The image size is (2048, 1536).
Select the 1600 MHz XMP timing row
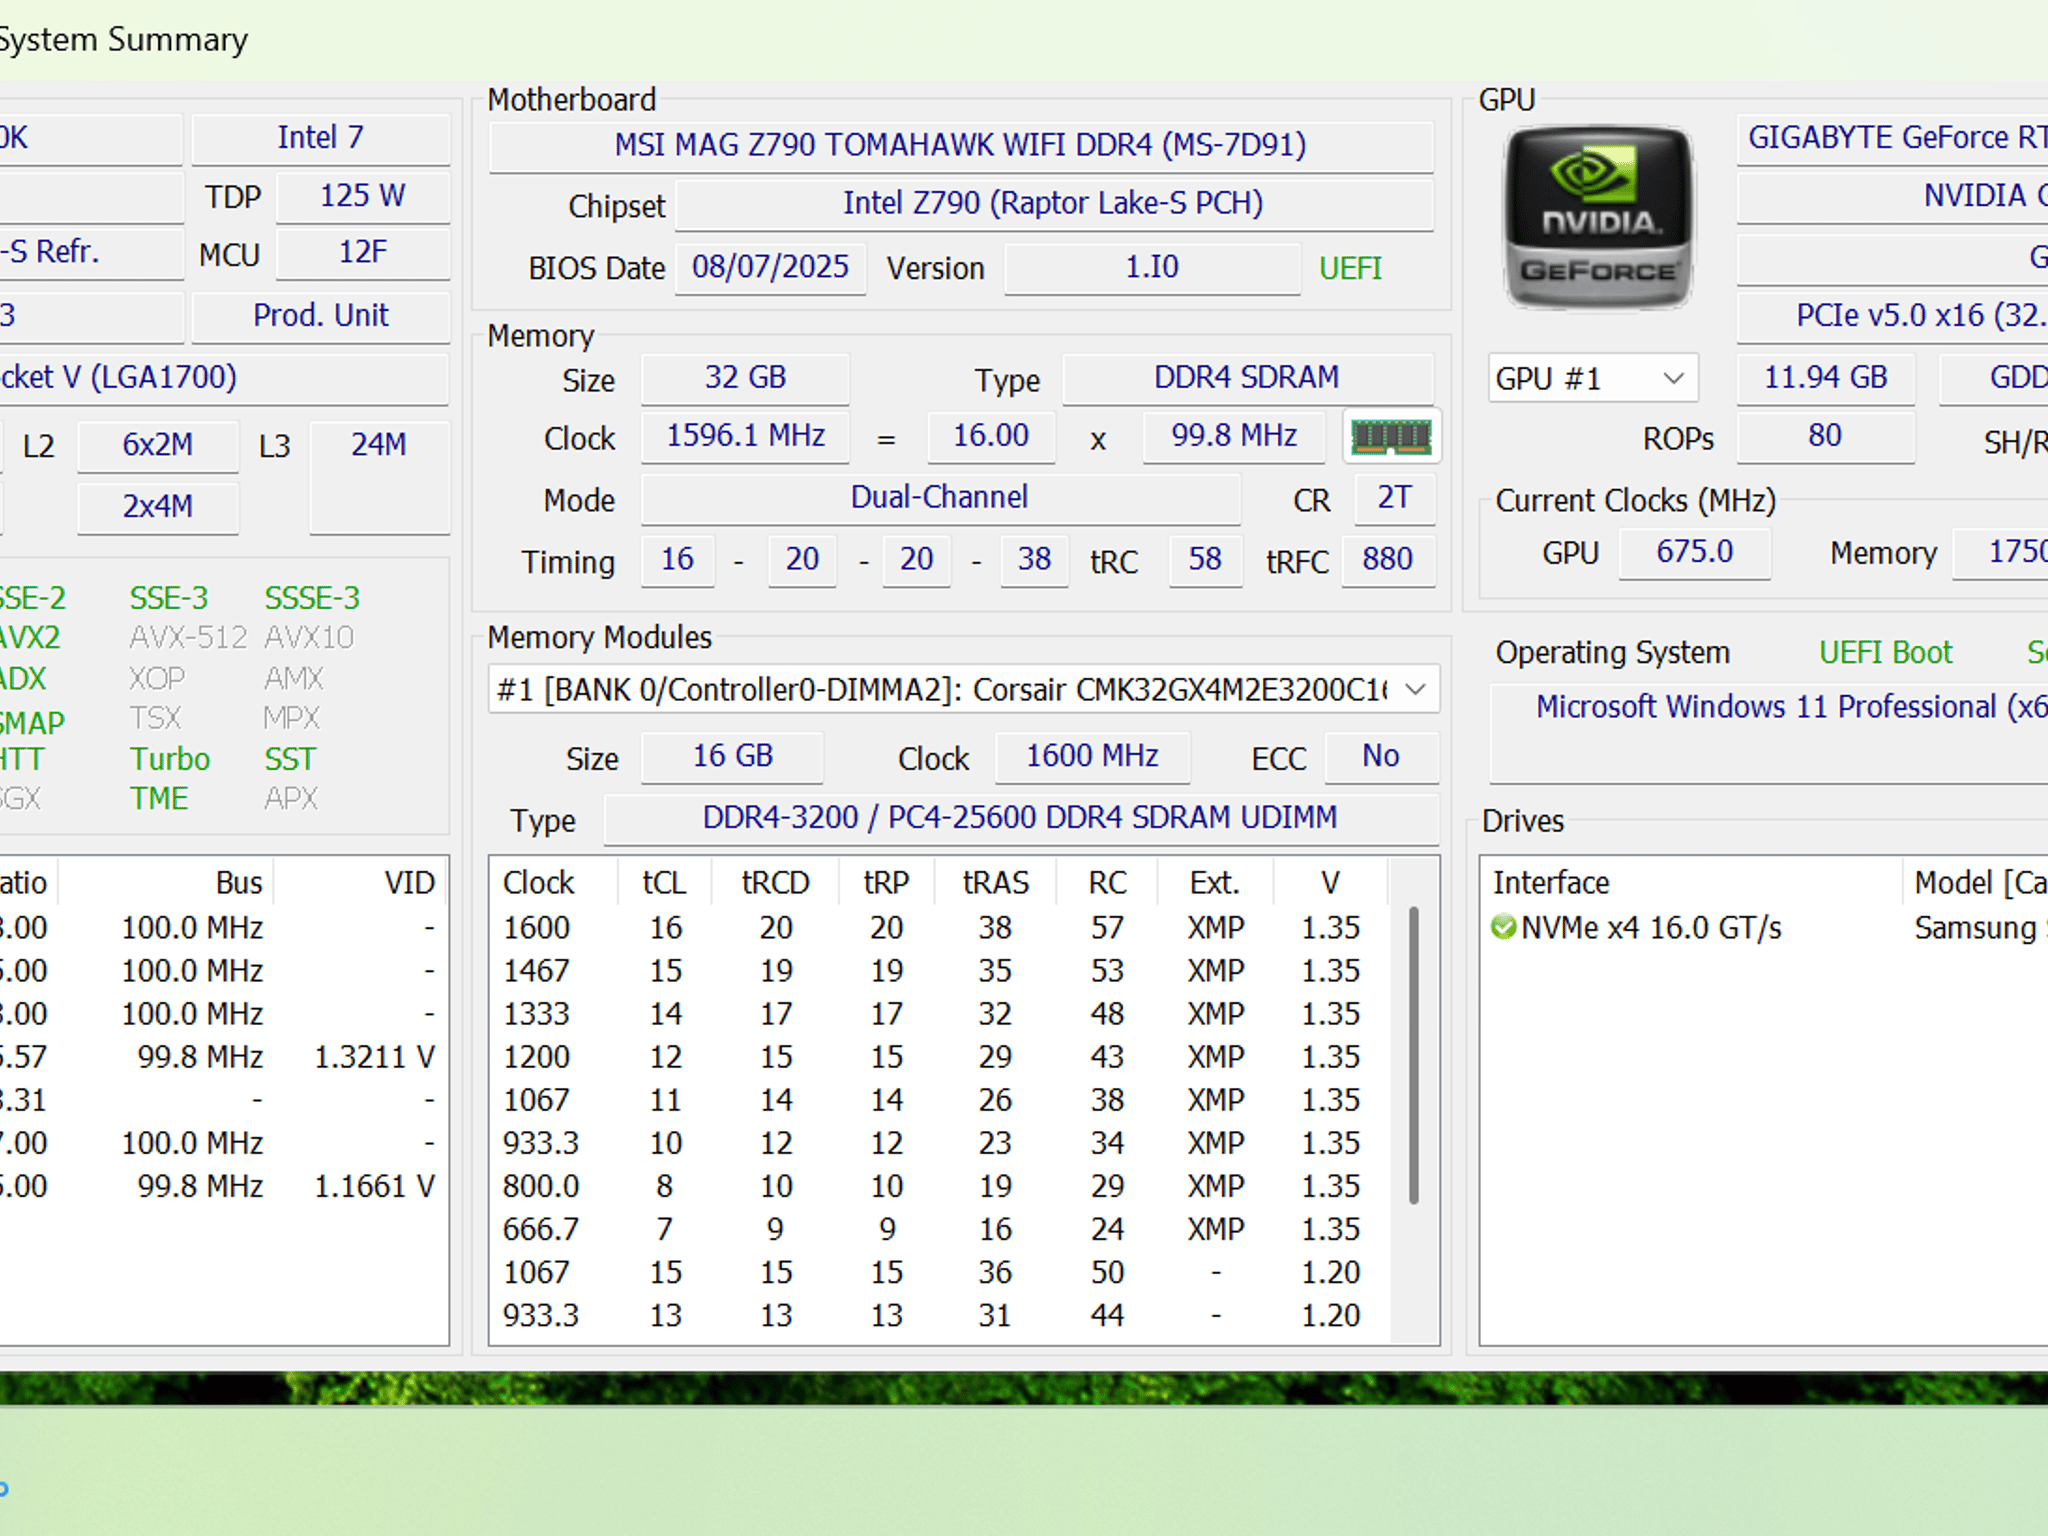[940, 928]
